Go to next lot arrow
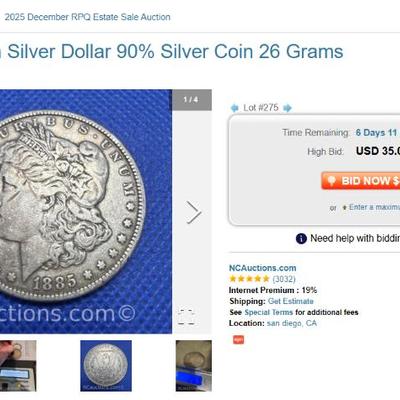Viewport: 400px width, 400px height. (287, 108)
